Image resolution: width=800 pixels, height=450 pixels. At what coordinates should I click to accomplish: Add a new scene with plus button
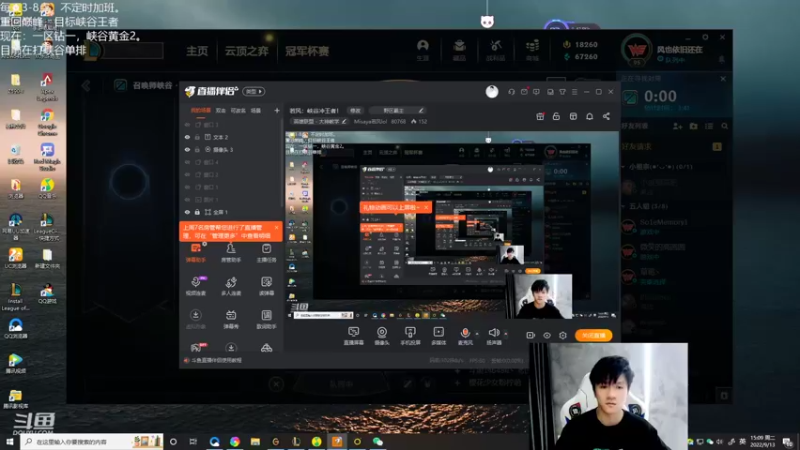[x=277, y=110]
